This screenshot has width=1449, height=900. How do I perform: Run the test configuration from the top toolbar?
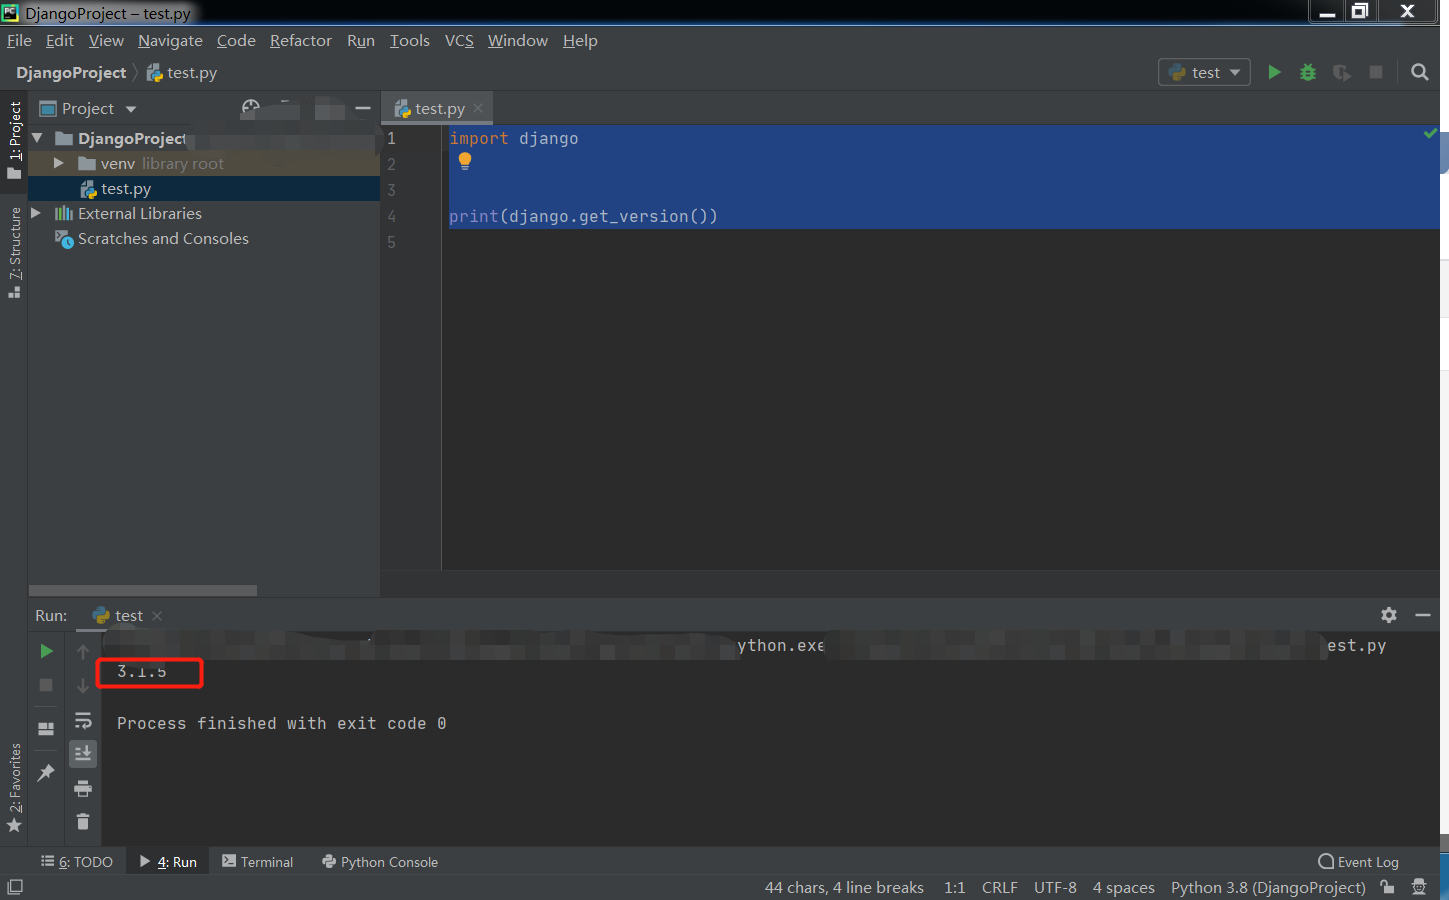(1274, 72)
